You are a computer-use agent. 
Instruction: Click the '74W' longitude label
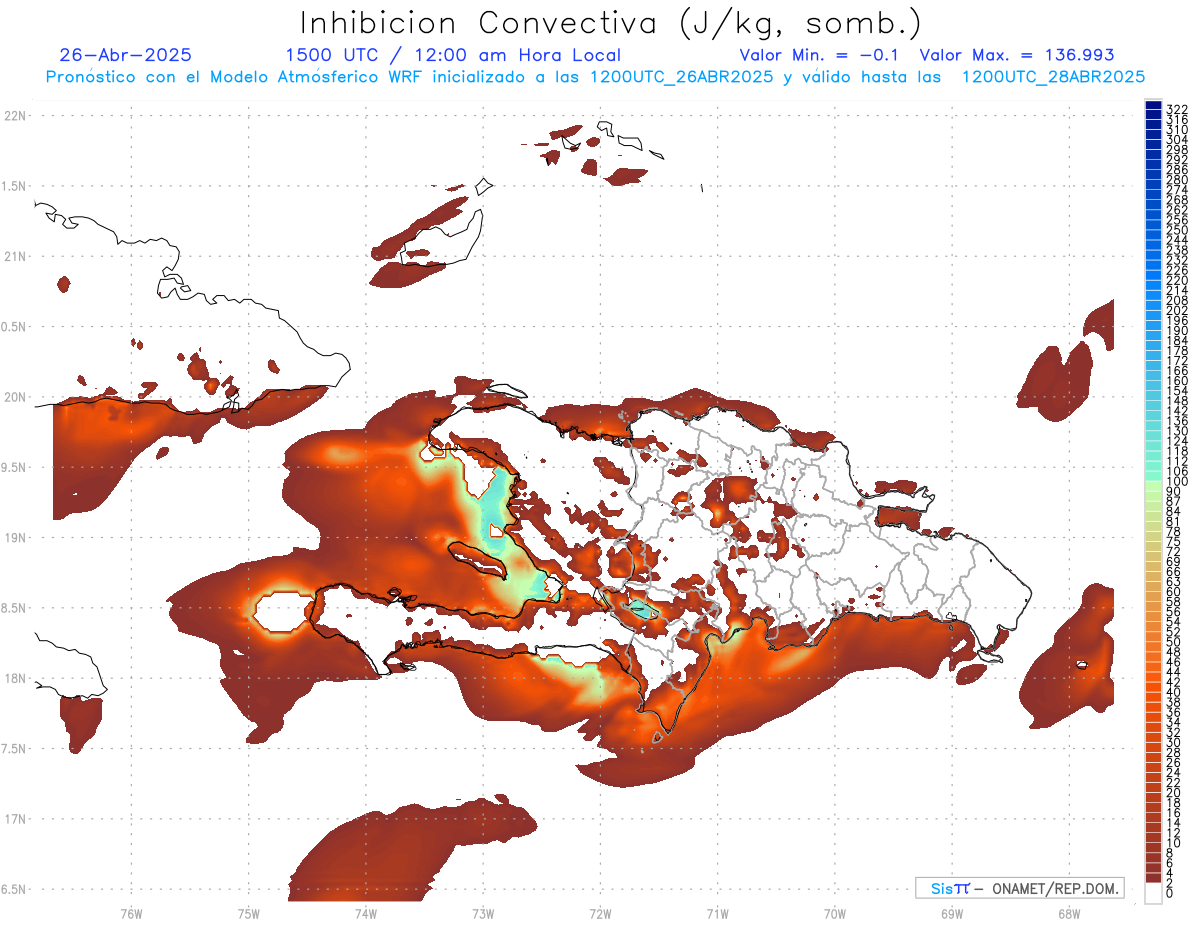[x=366, y=913]
